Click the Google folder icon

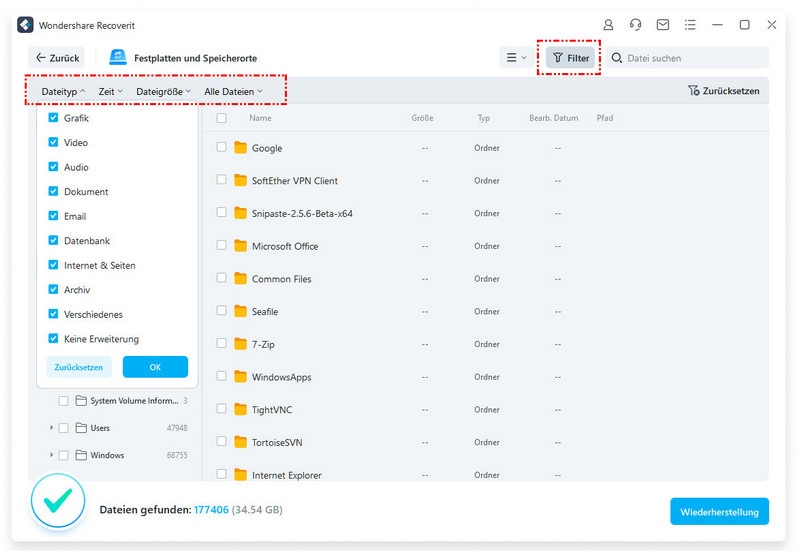click(240, 147)
